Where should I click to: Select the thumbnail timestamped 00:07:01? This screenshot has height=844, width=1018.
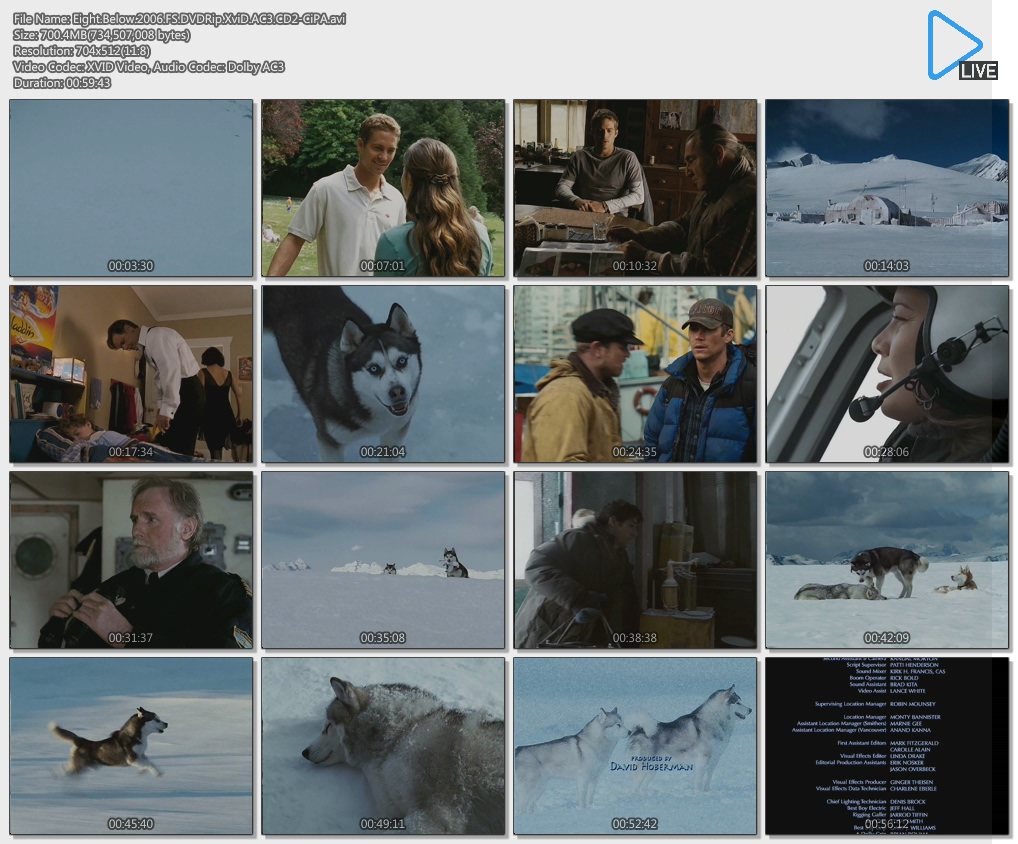383,188
